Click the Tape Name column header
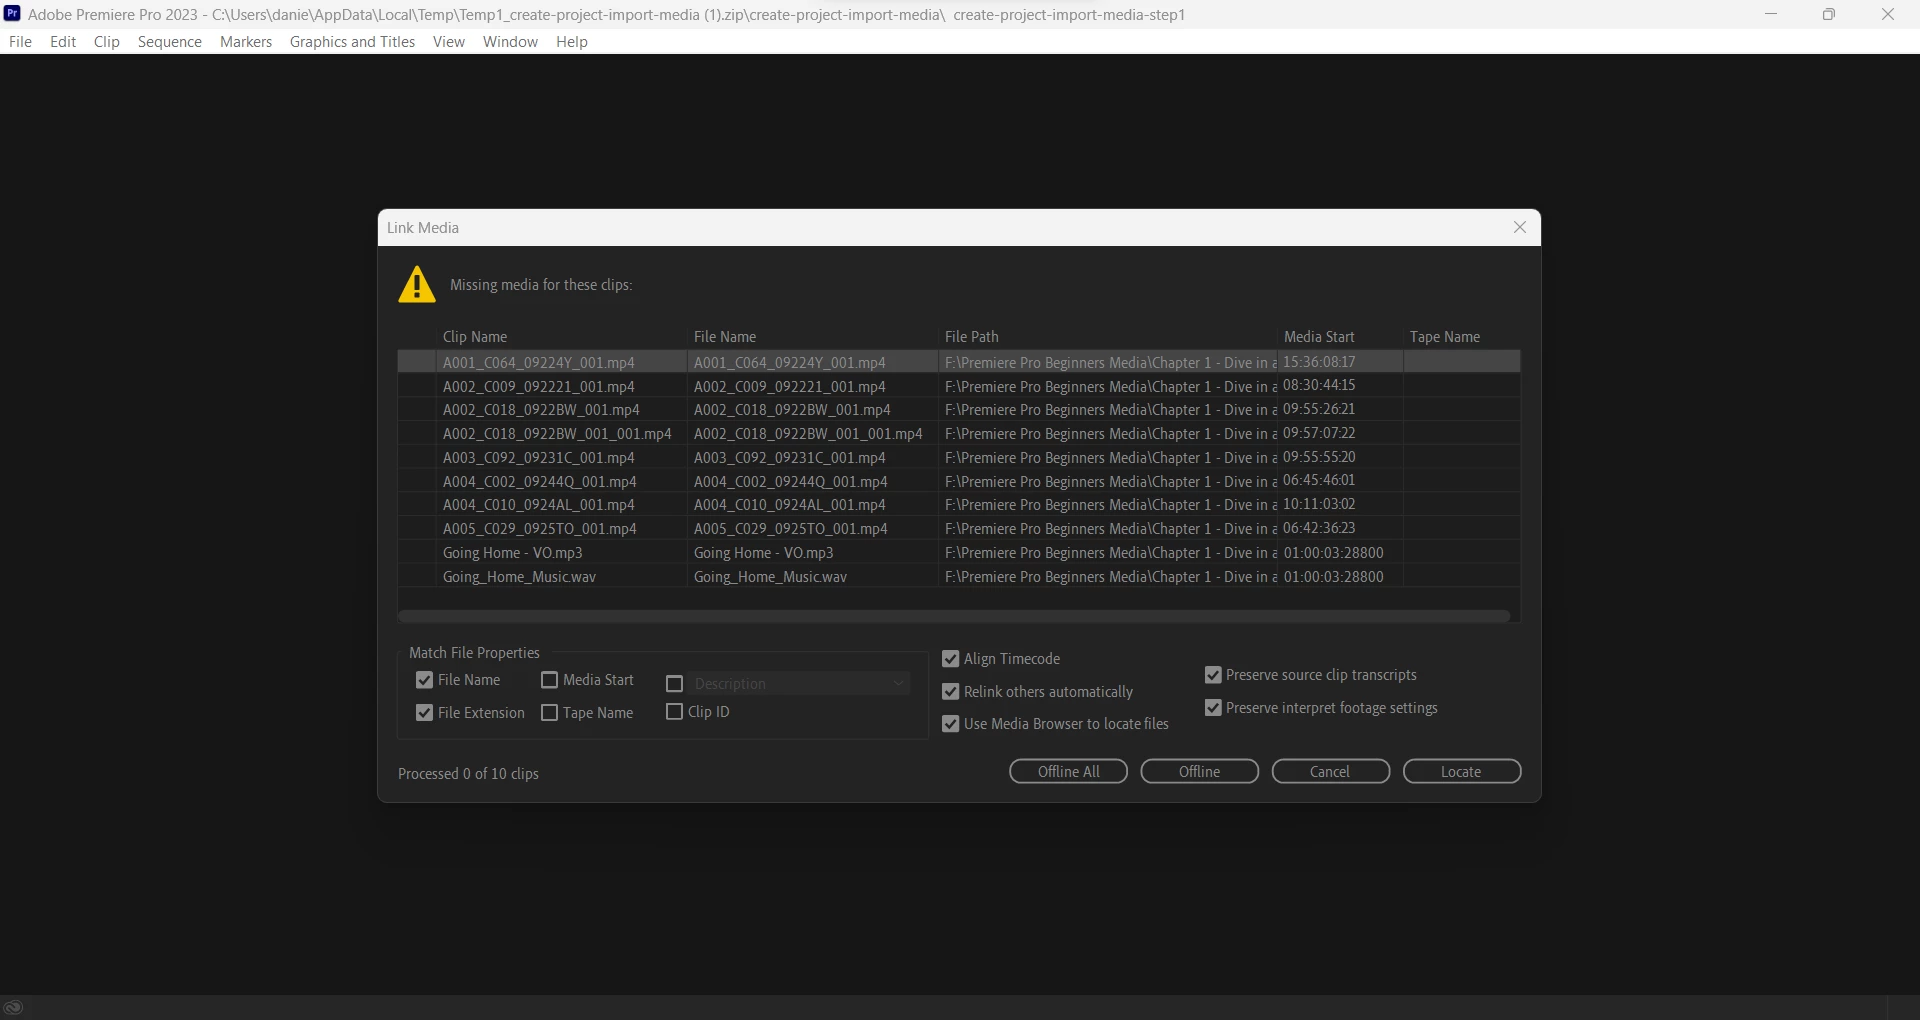1920x1020 pixels. click(x=1445, y=337)
